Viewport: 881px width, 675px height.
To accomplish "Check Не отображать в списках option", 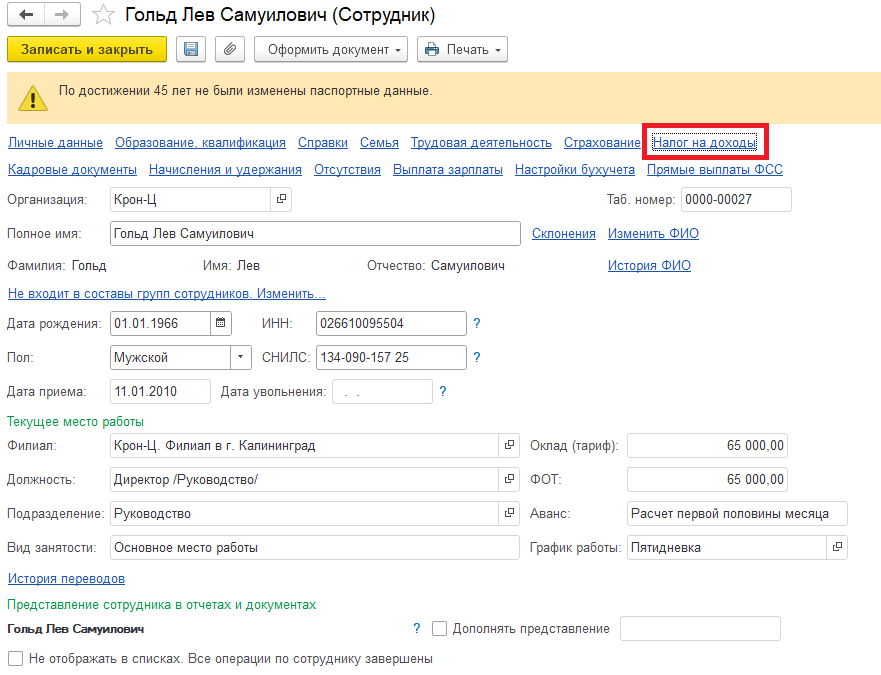I will pyautogui.click(x=15, y=659).
